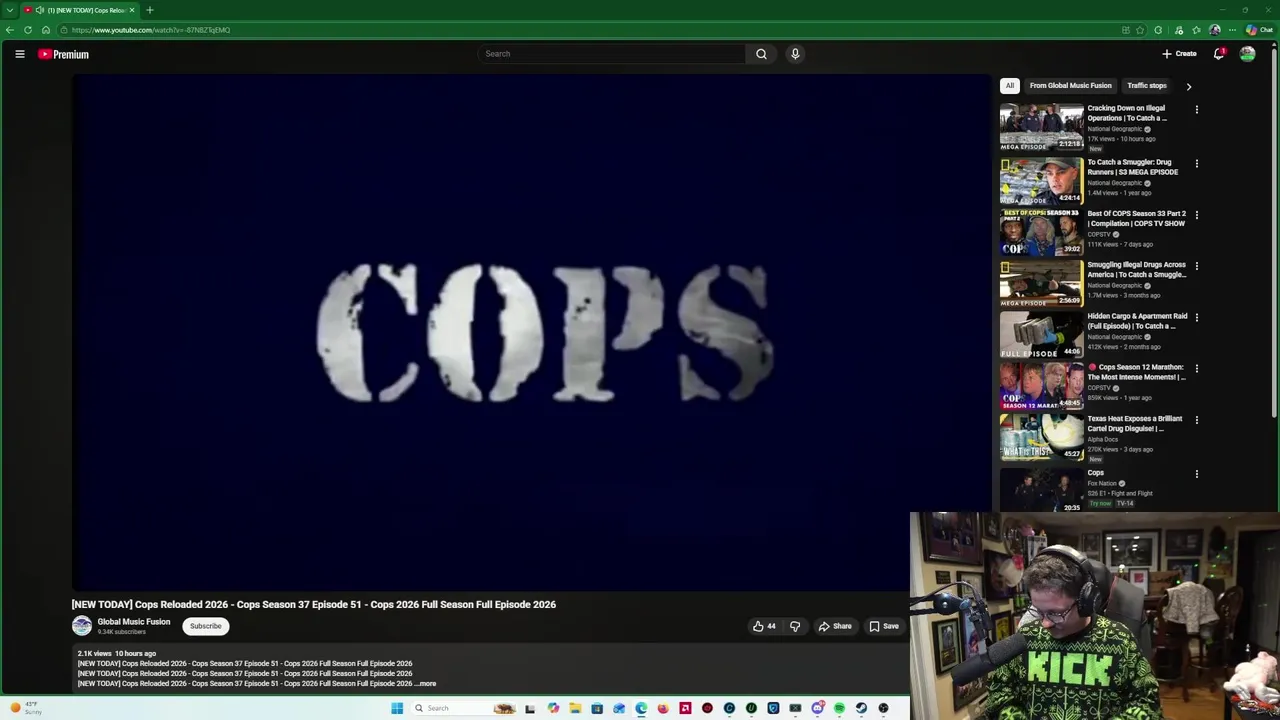
Task: Open Spotify from the taskbar
Action: point(839,708)
